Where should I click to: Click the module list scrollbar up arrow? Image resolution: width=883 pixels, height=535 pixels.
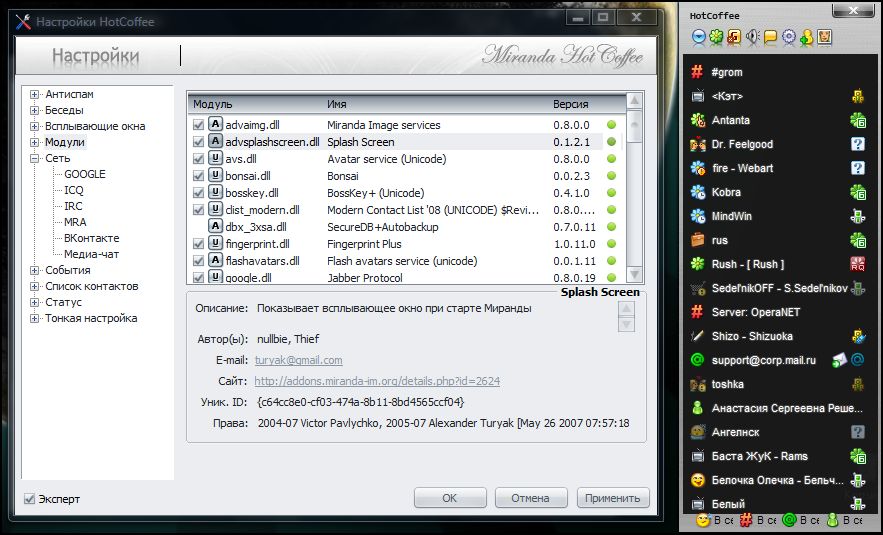(x=635, y=101)
